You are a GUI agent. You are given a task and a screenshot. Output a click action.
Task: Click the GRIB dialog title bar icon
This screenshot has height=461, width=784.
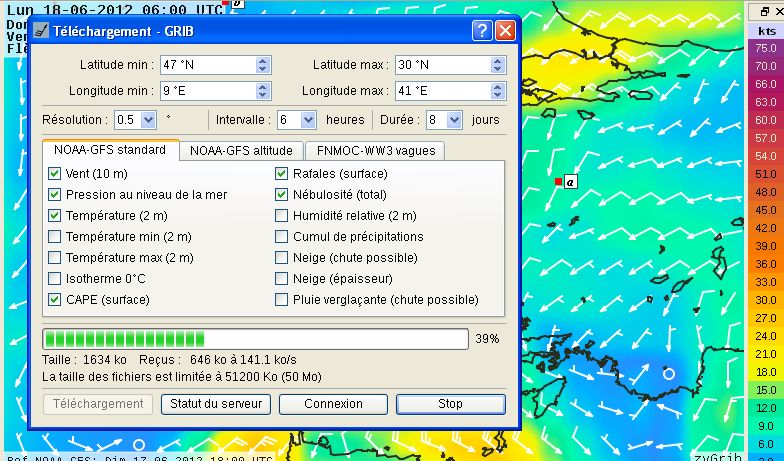click(39, 30)
